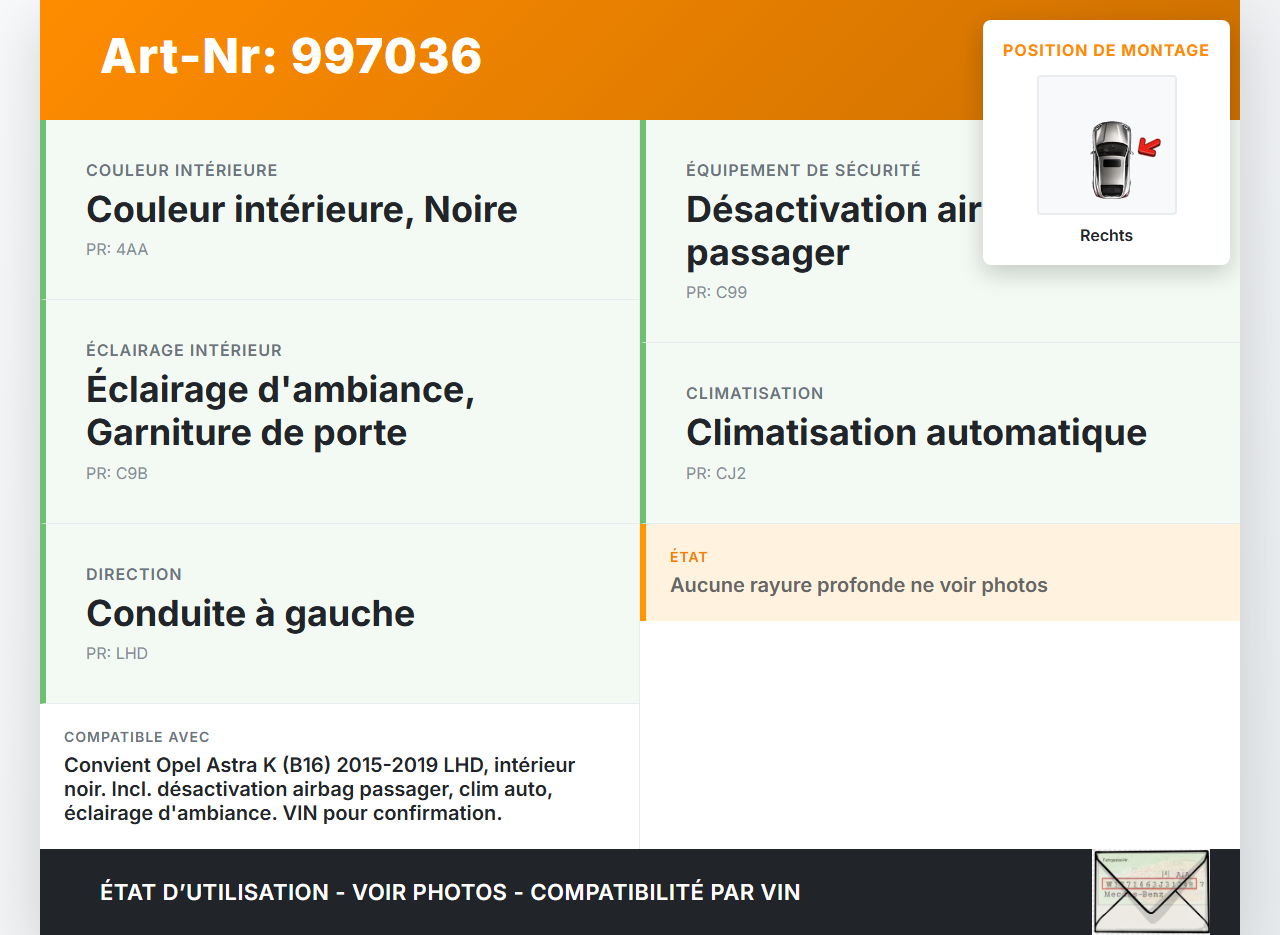Click the COMPATIBLE AVEC label
Viewport: 1280px width, 935px height.
(137, 737)
